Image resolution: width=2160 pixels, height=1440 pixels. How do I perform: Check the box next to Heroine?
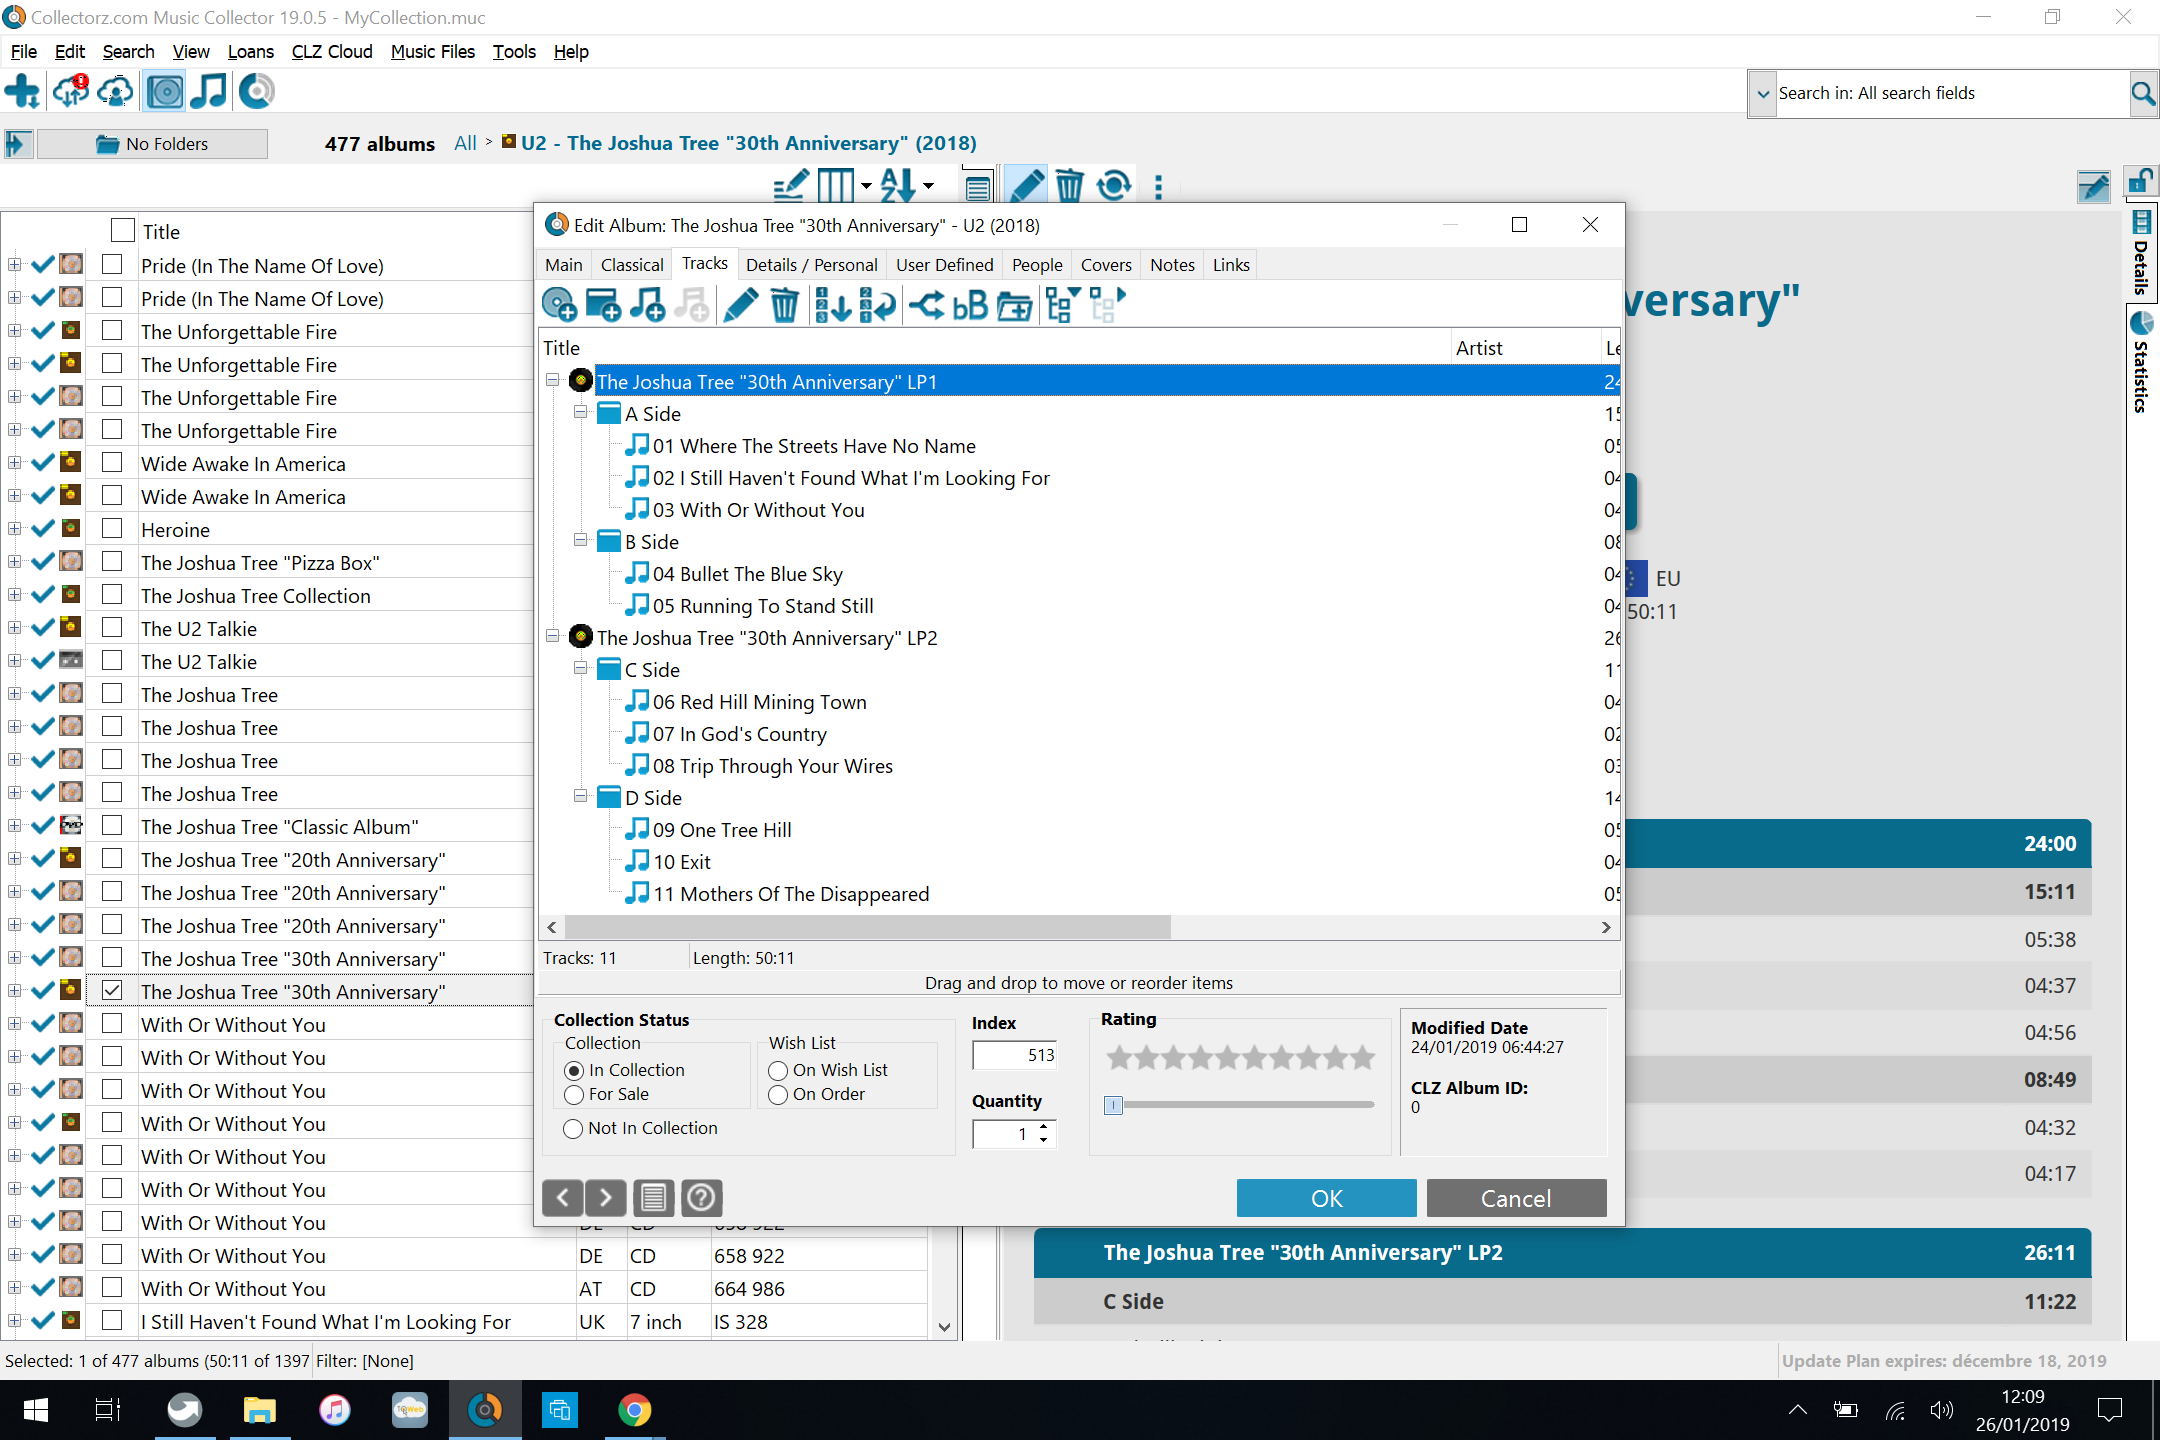click(112, 529)
